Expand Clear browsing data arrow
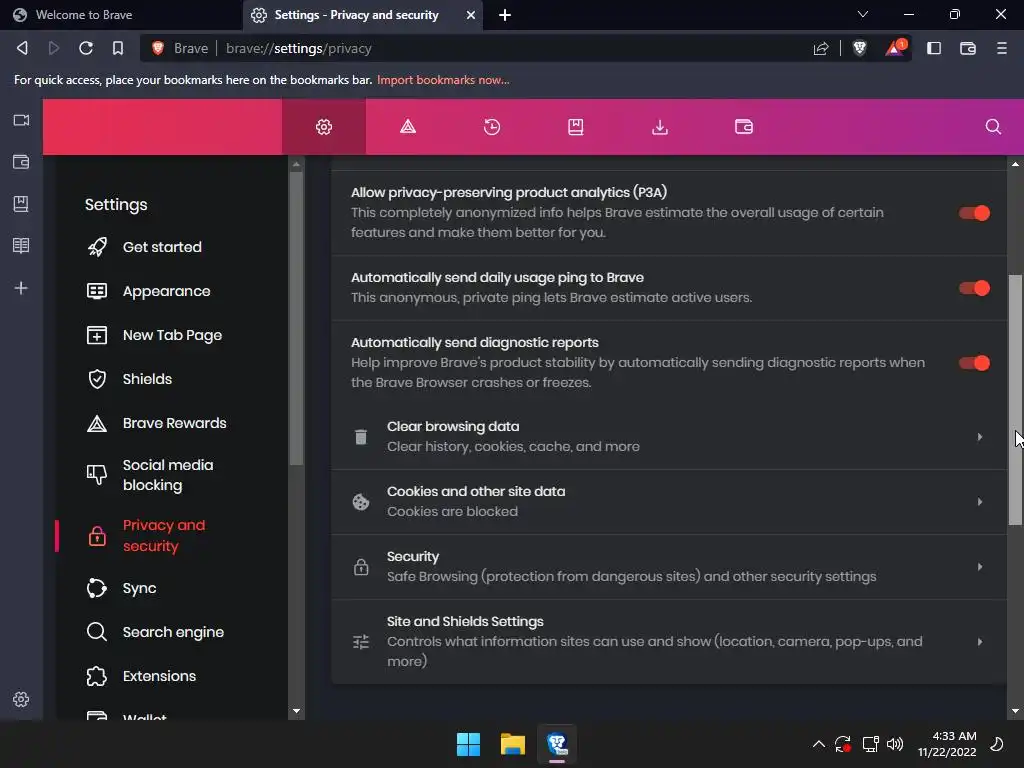Screen dimensions: 1024x768 point(980,437)
